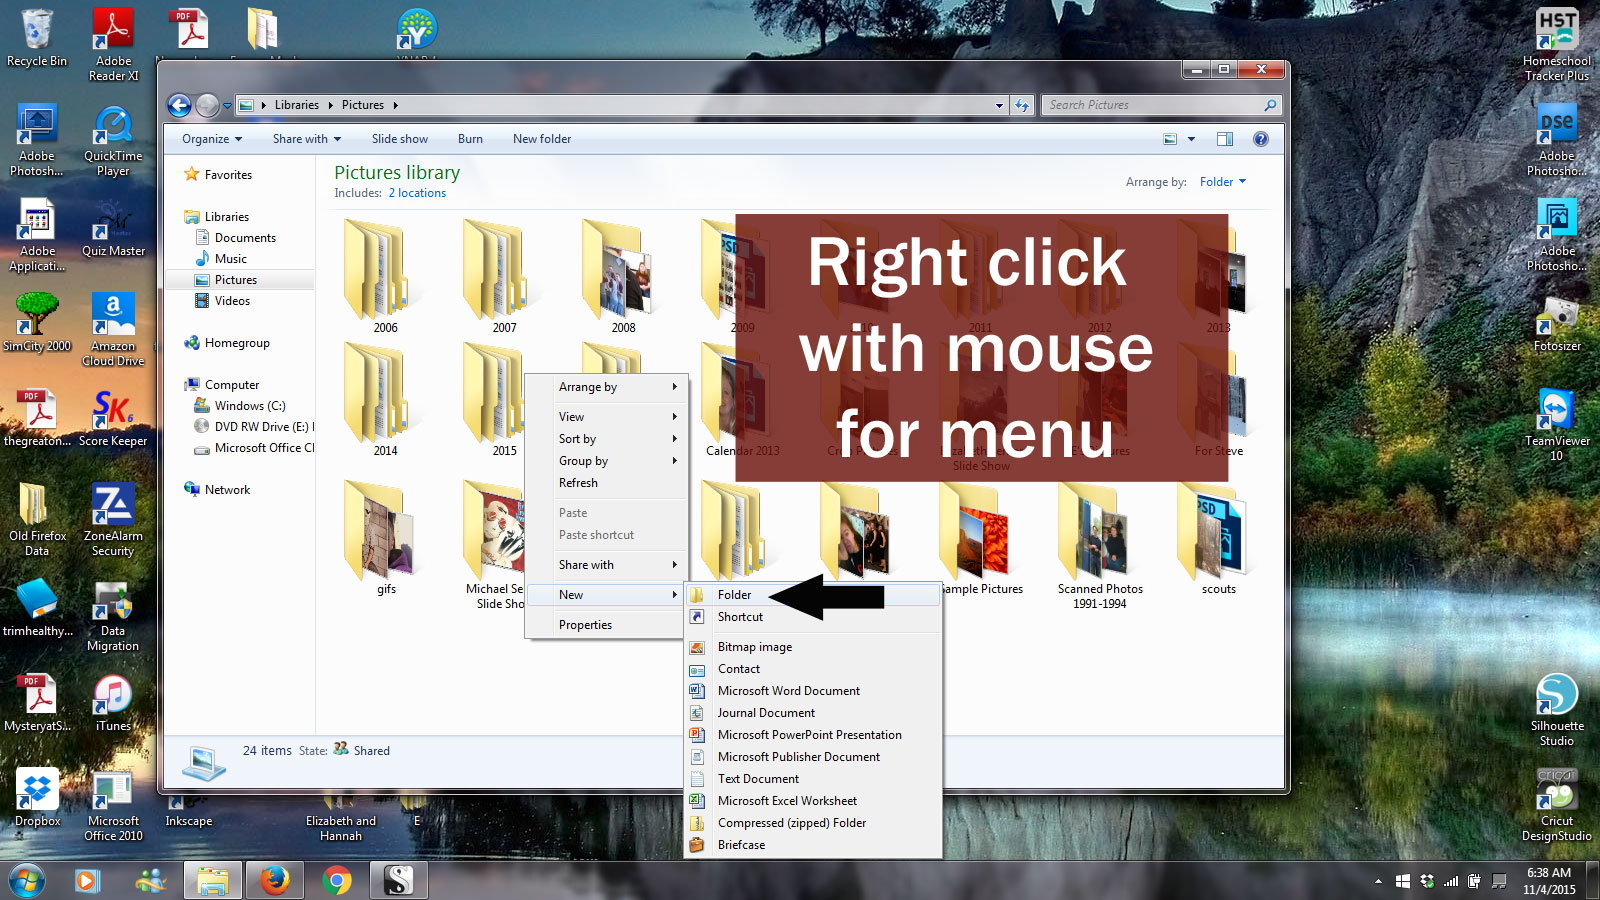
Task: Open the 2 locations link
Action: (417, 193)
